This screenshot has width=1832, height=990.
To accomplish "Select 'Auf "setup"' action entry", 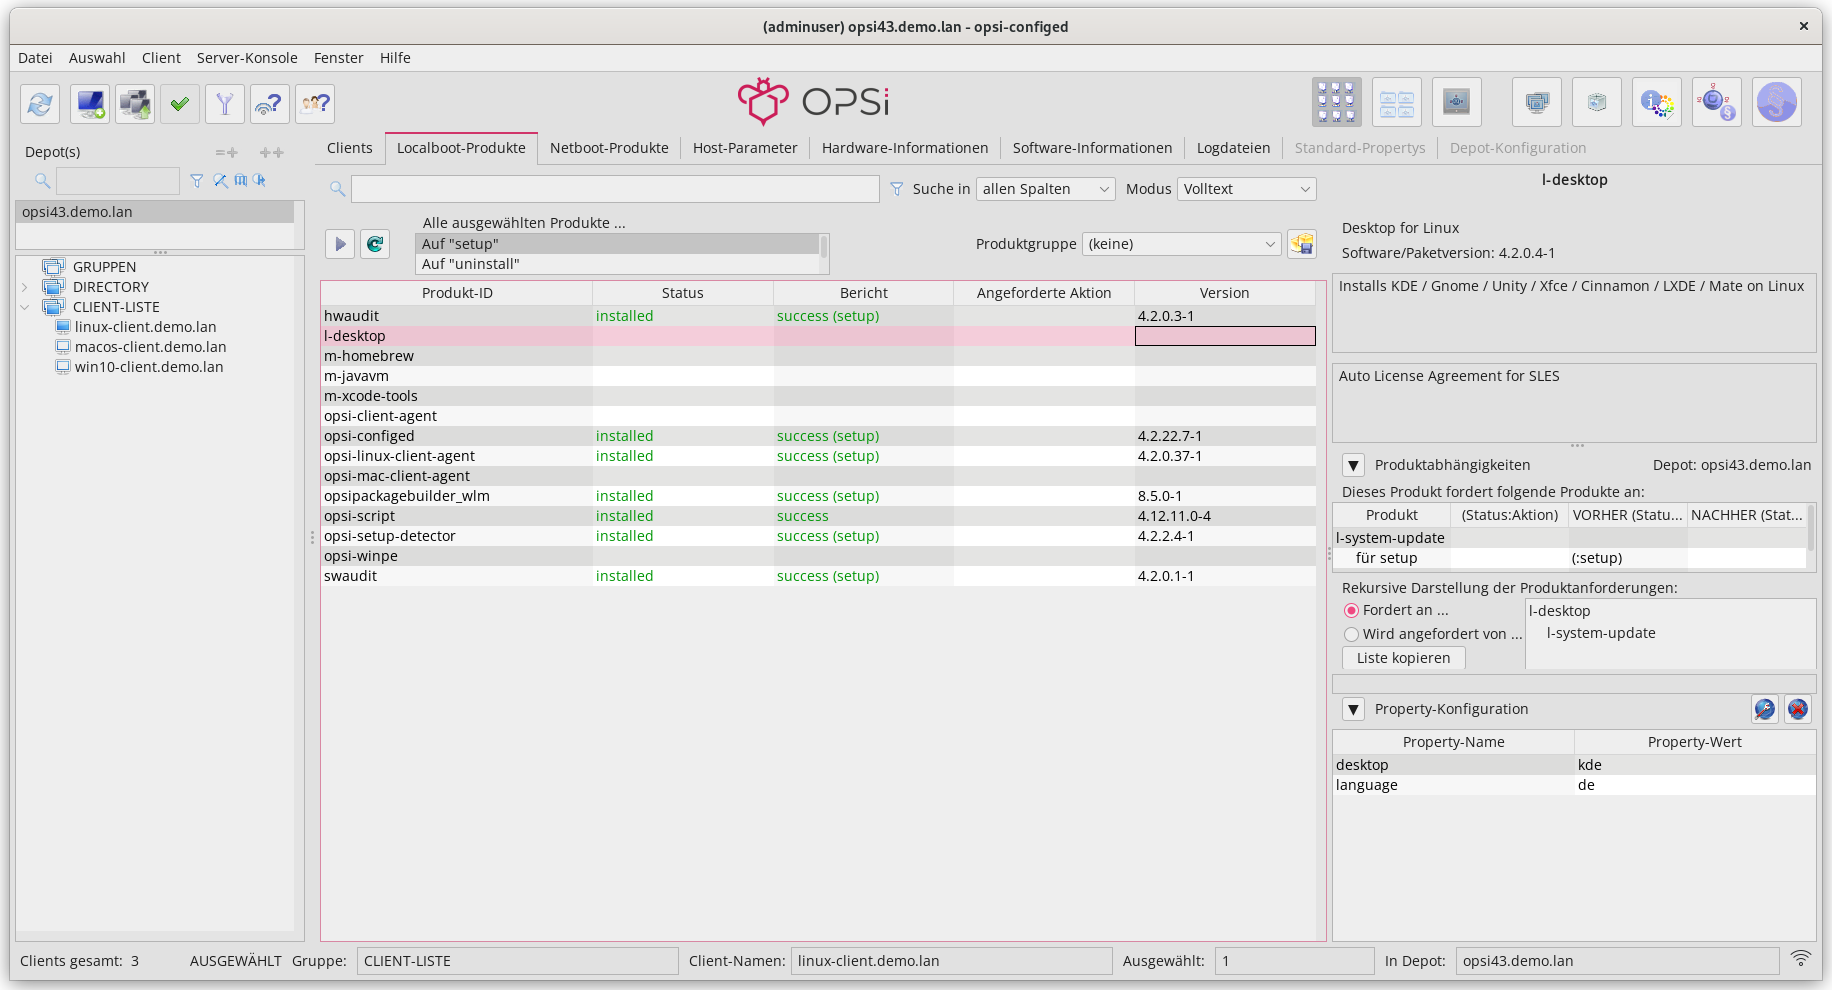I will point(617,244).
